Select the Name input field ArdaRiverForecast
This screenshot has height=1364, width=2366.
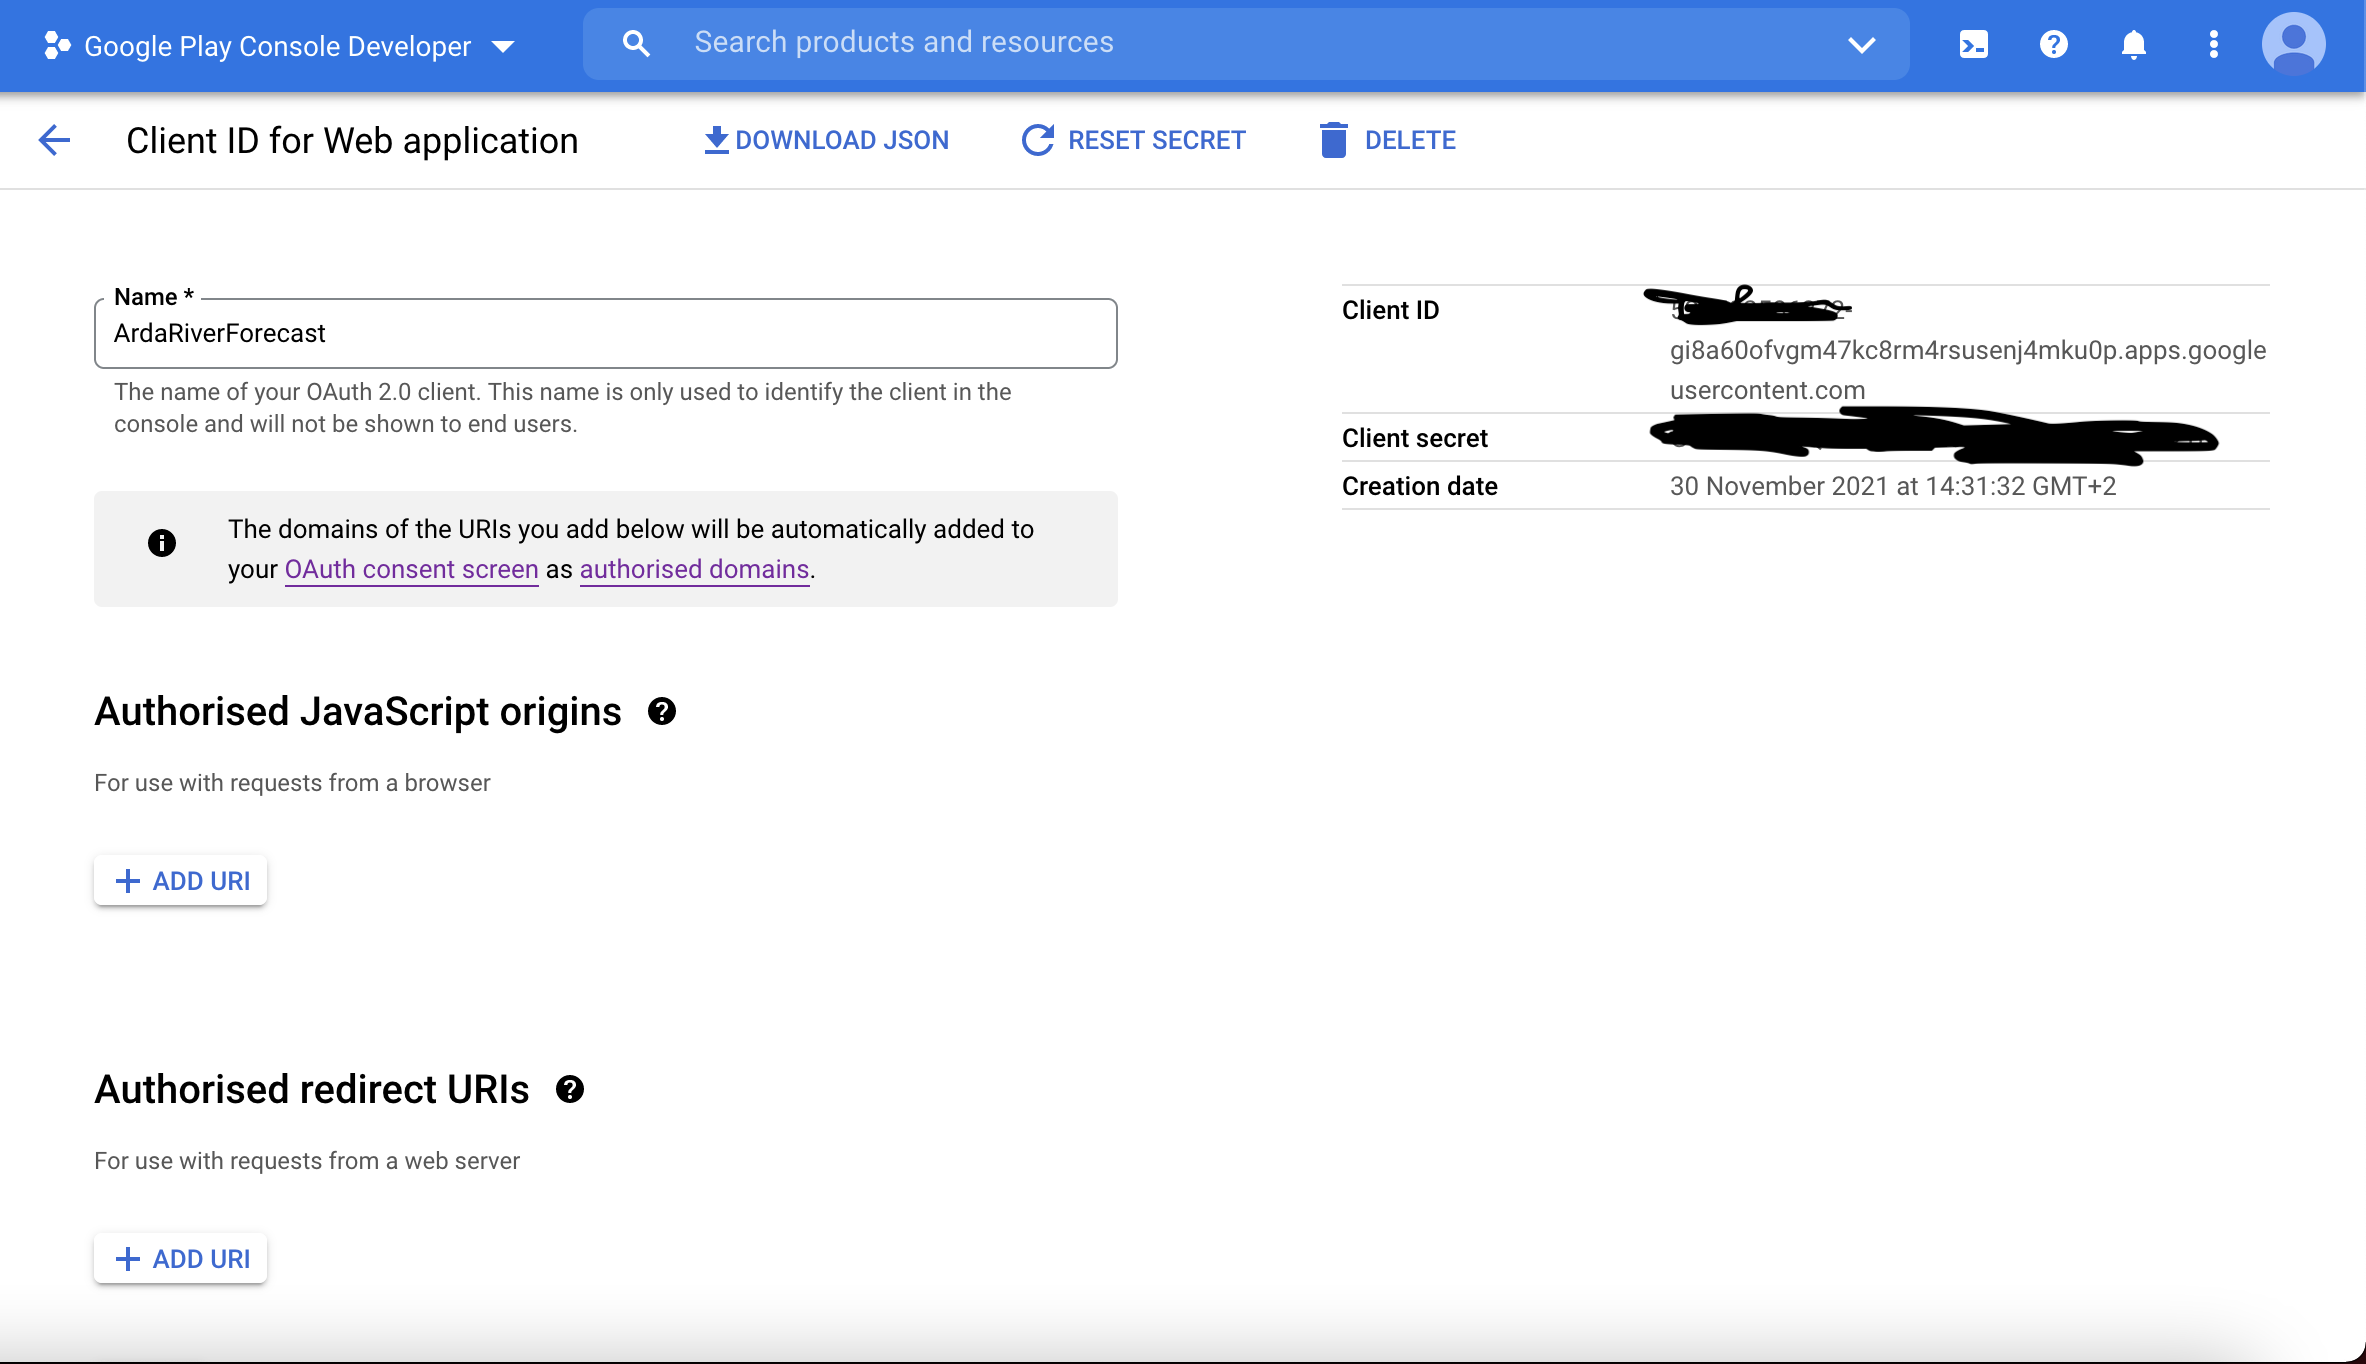pyautogui.click(x=606, y=333)
